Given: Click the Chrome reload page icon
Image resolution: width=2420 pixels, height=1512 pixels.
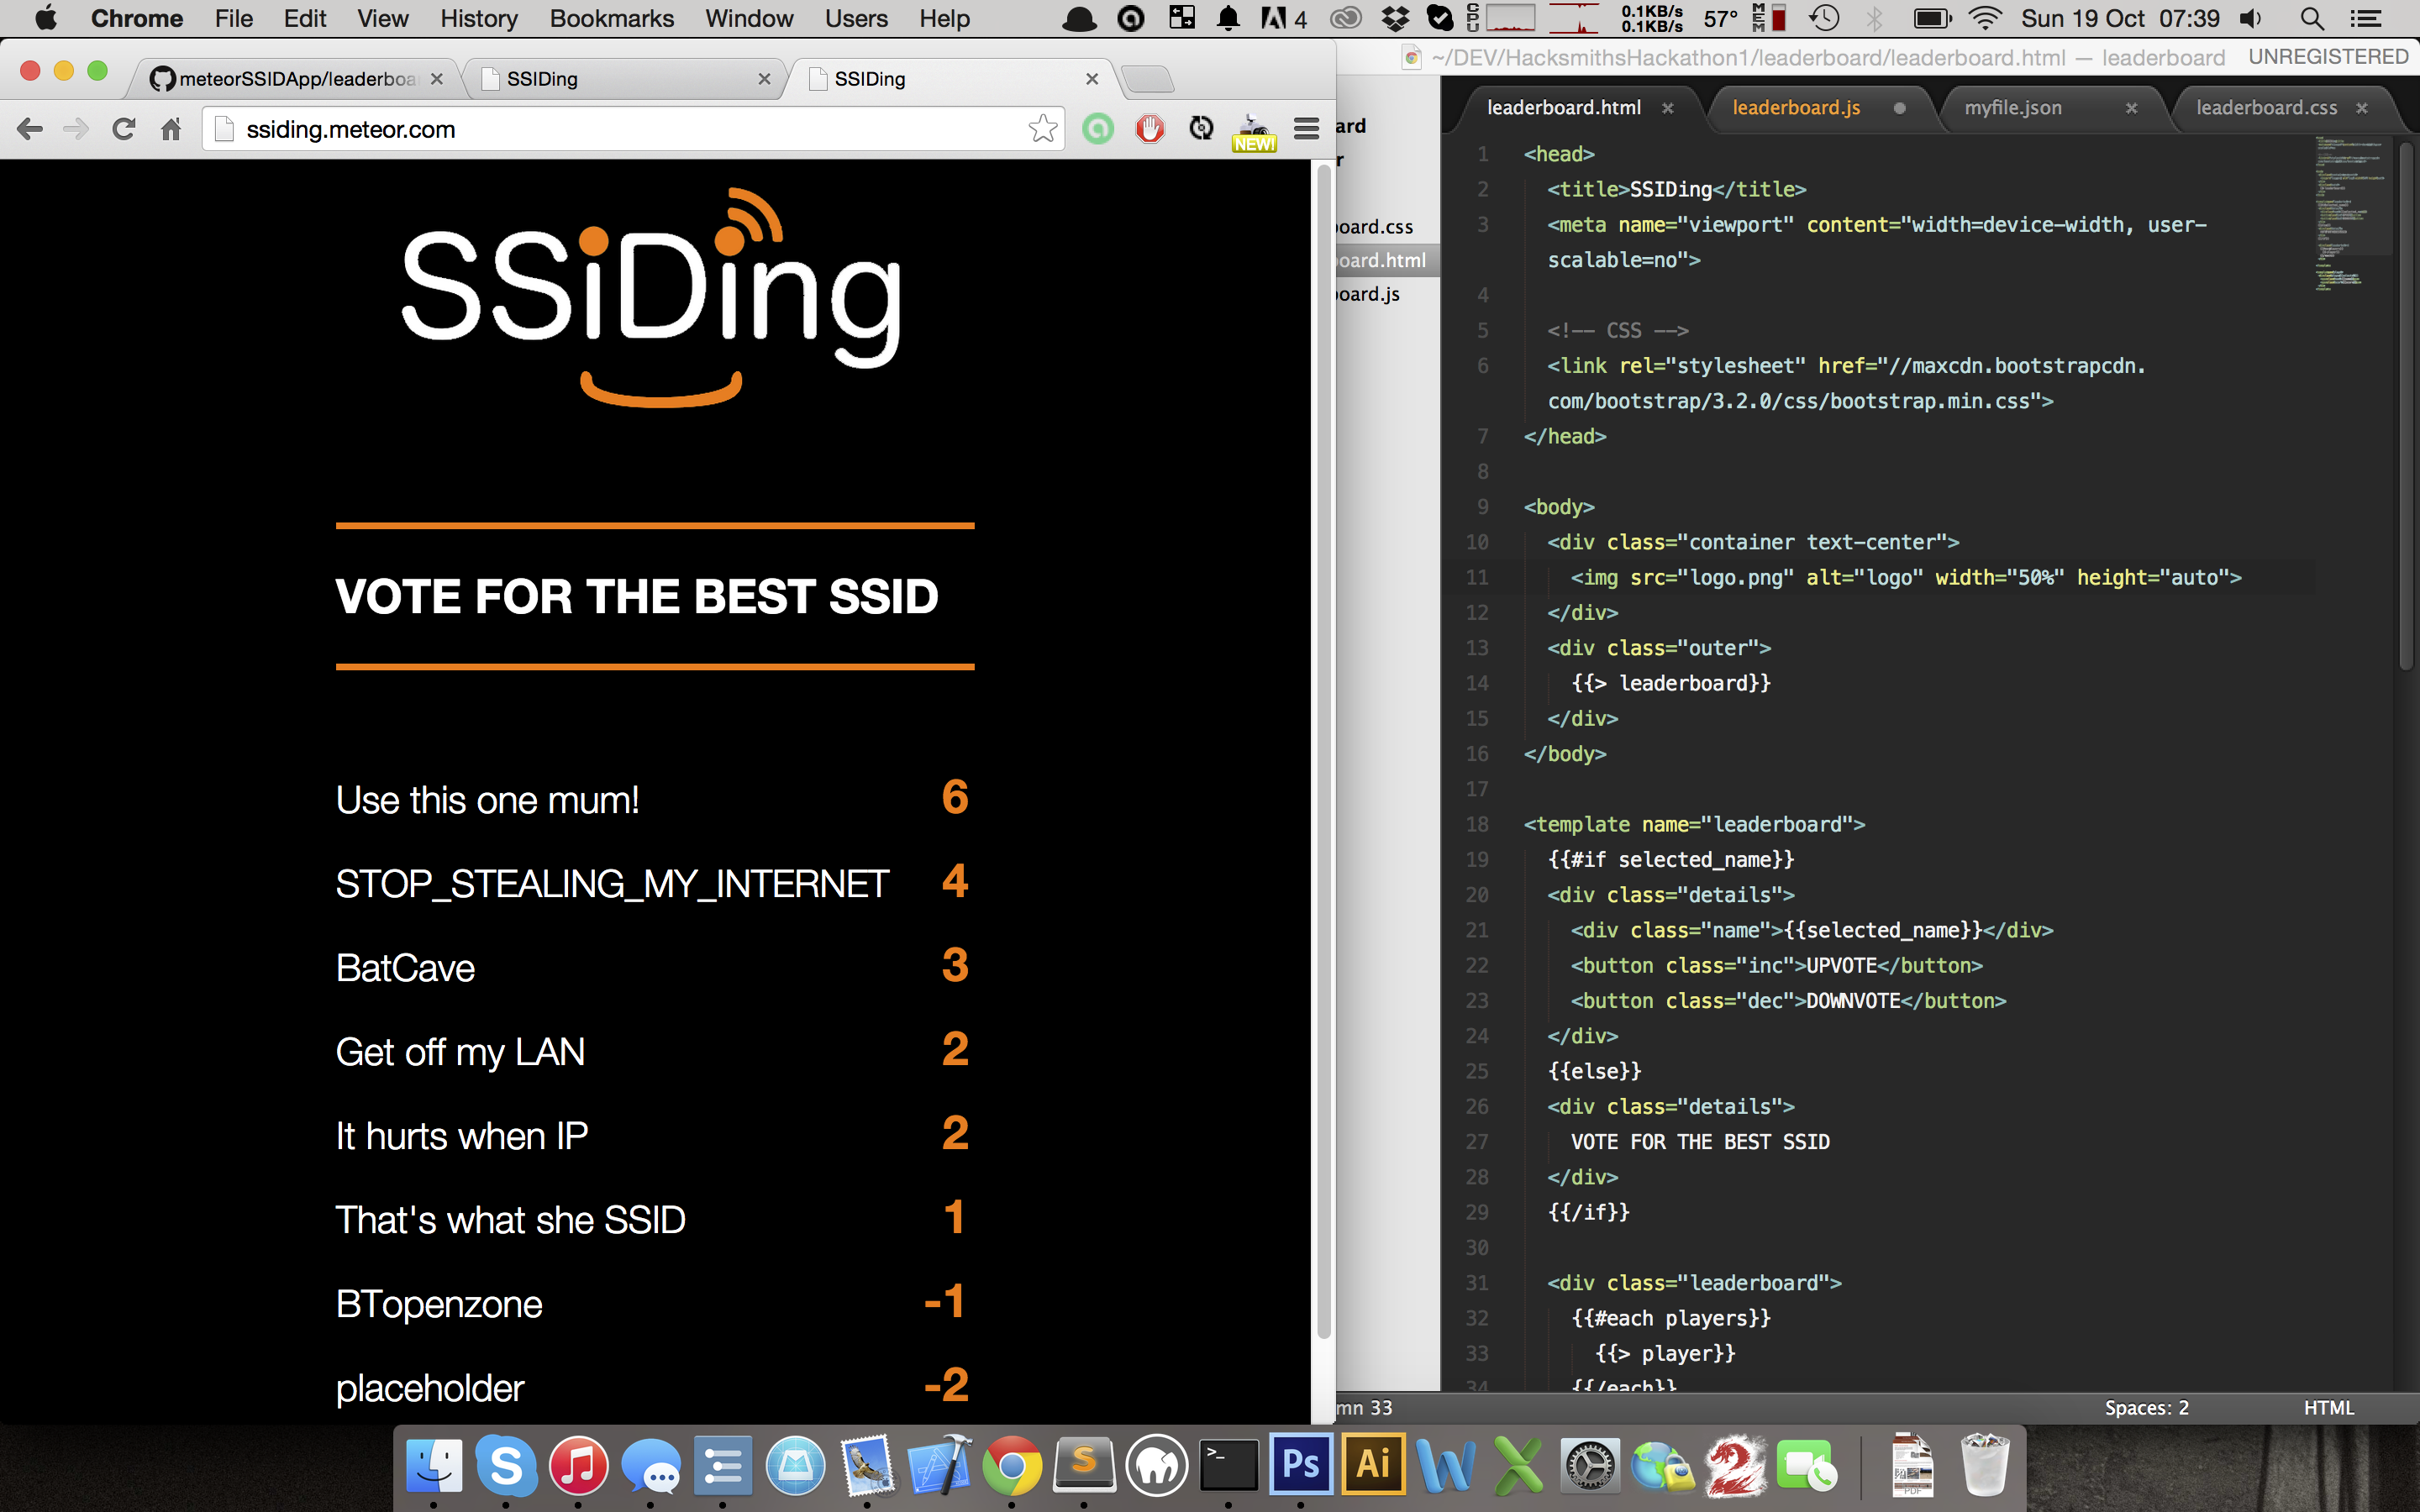Looking at the screenshot, I should (x=124, y=129).
